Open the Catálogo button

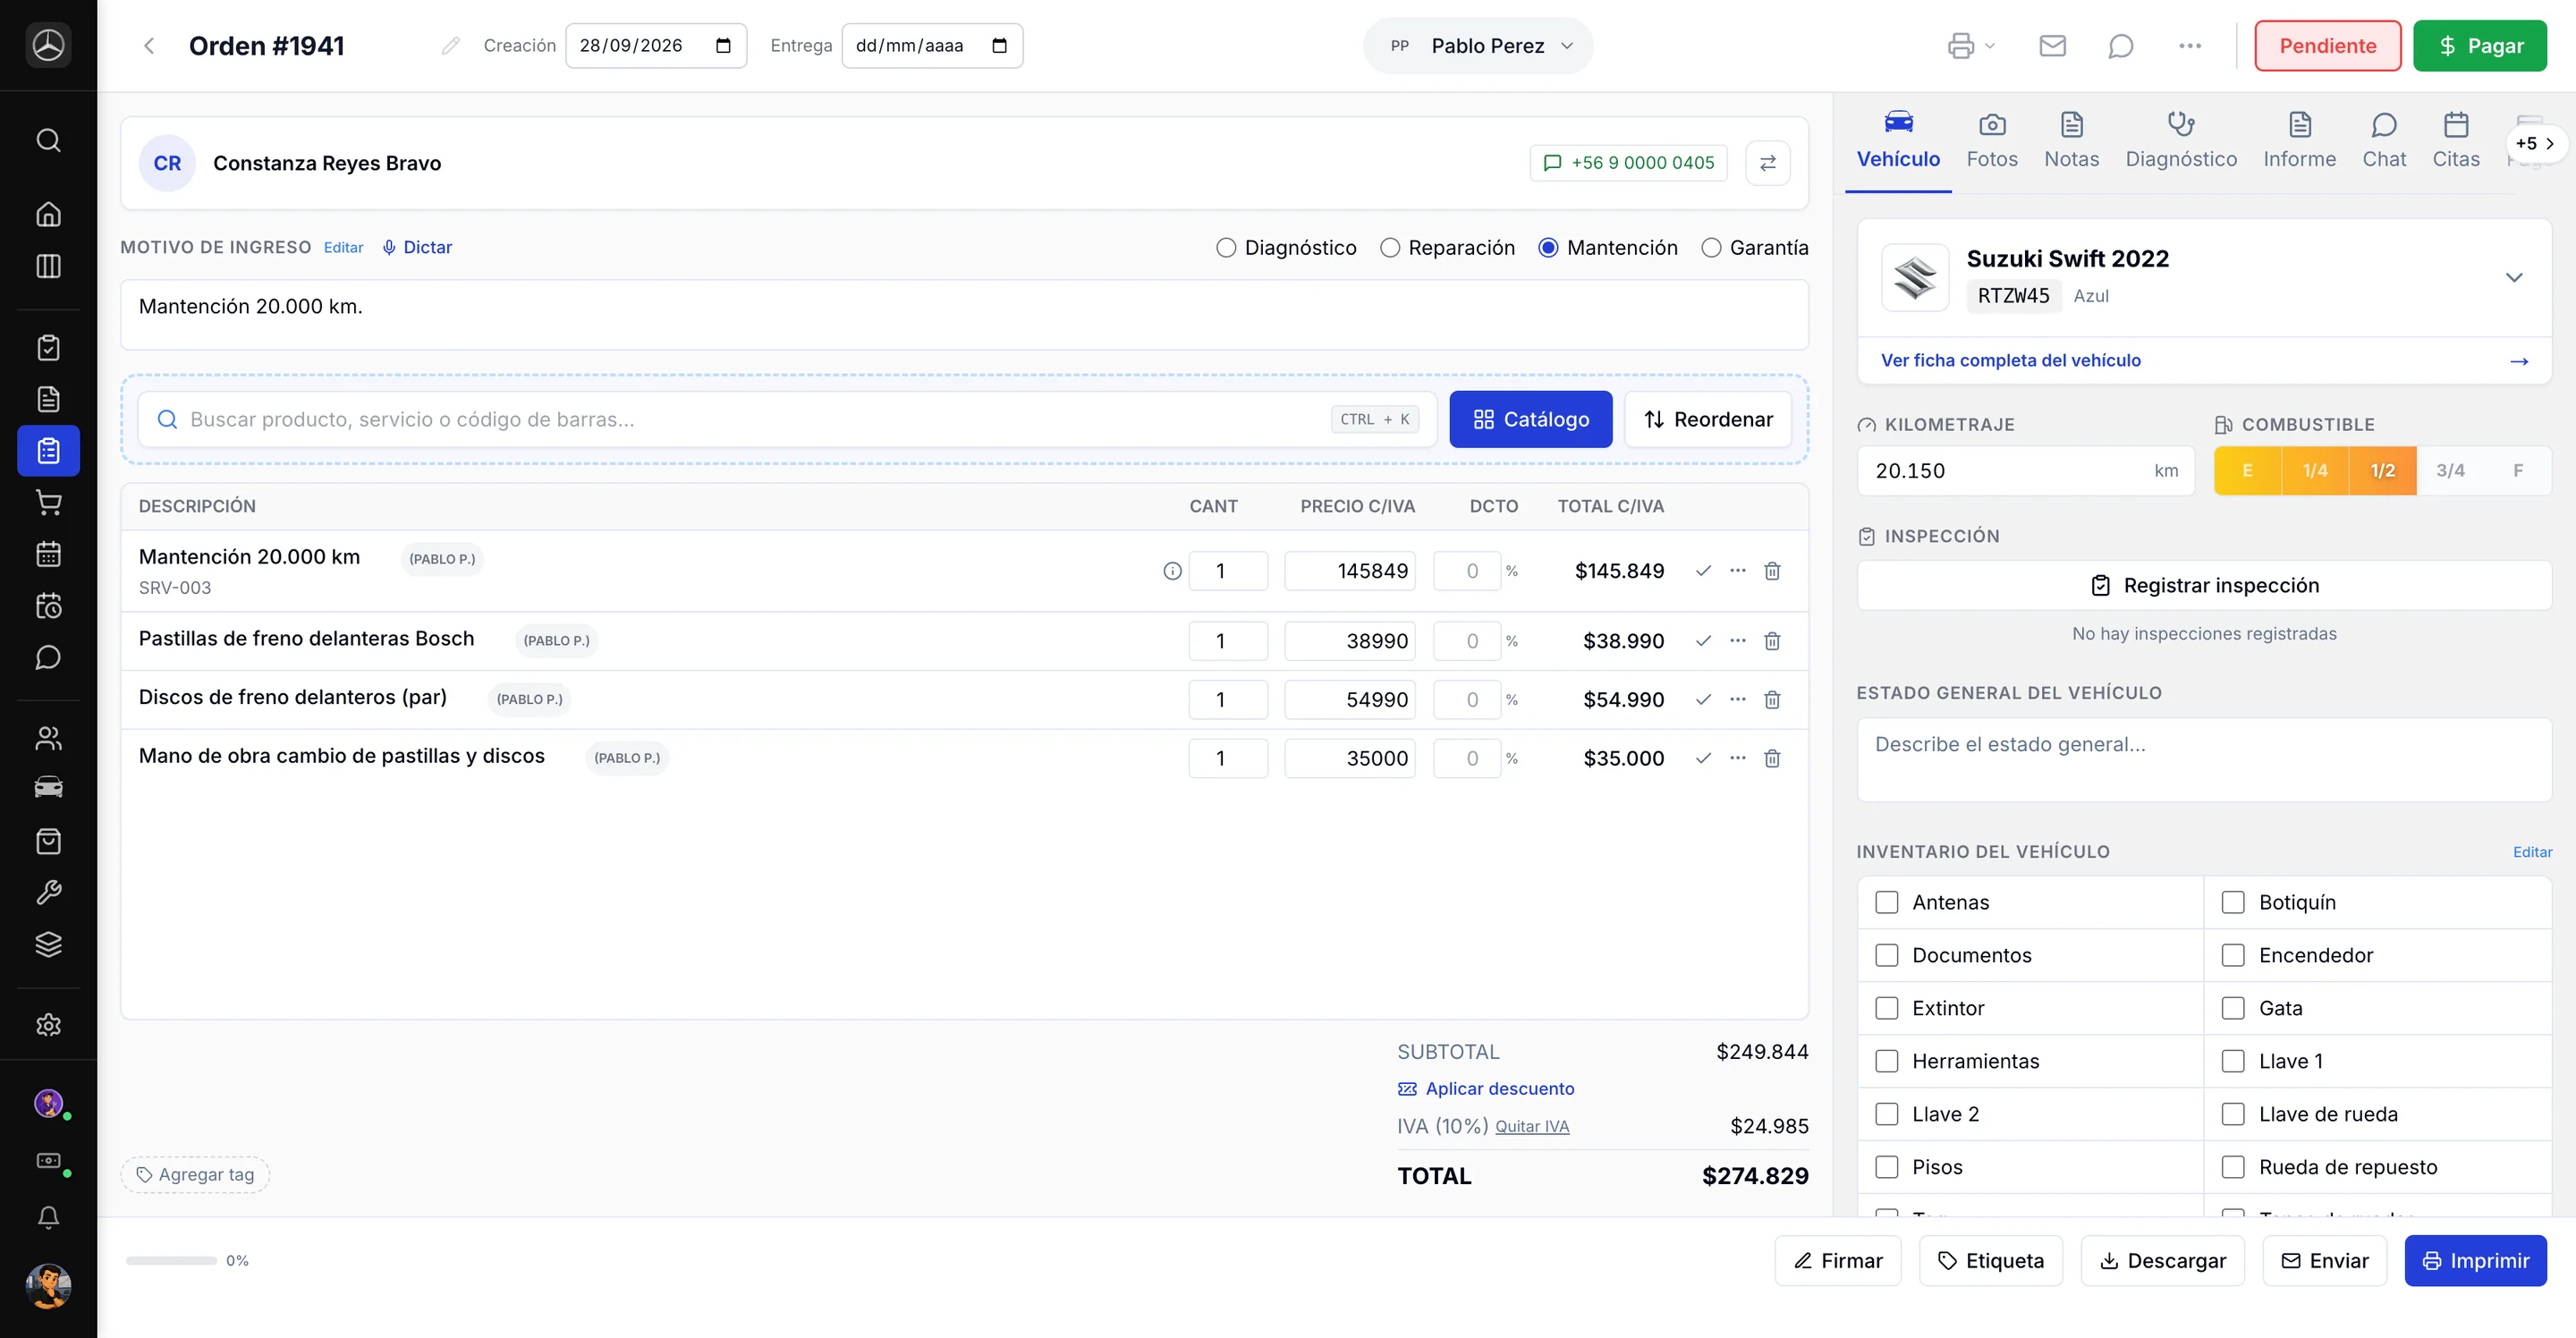pyautogui.click(x=1530, y=419)
